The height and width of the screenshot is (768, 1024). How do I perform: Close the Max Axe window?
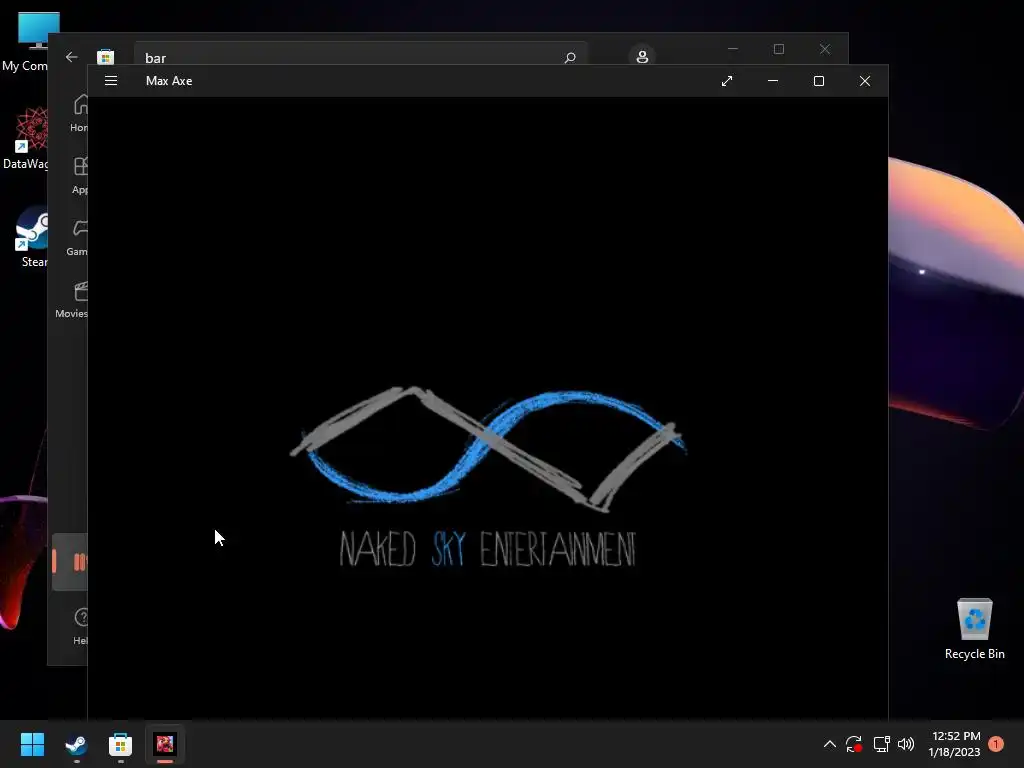pos(865,81)
